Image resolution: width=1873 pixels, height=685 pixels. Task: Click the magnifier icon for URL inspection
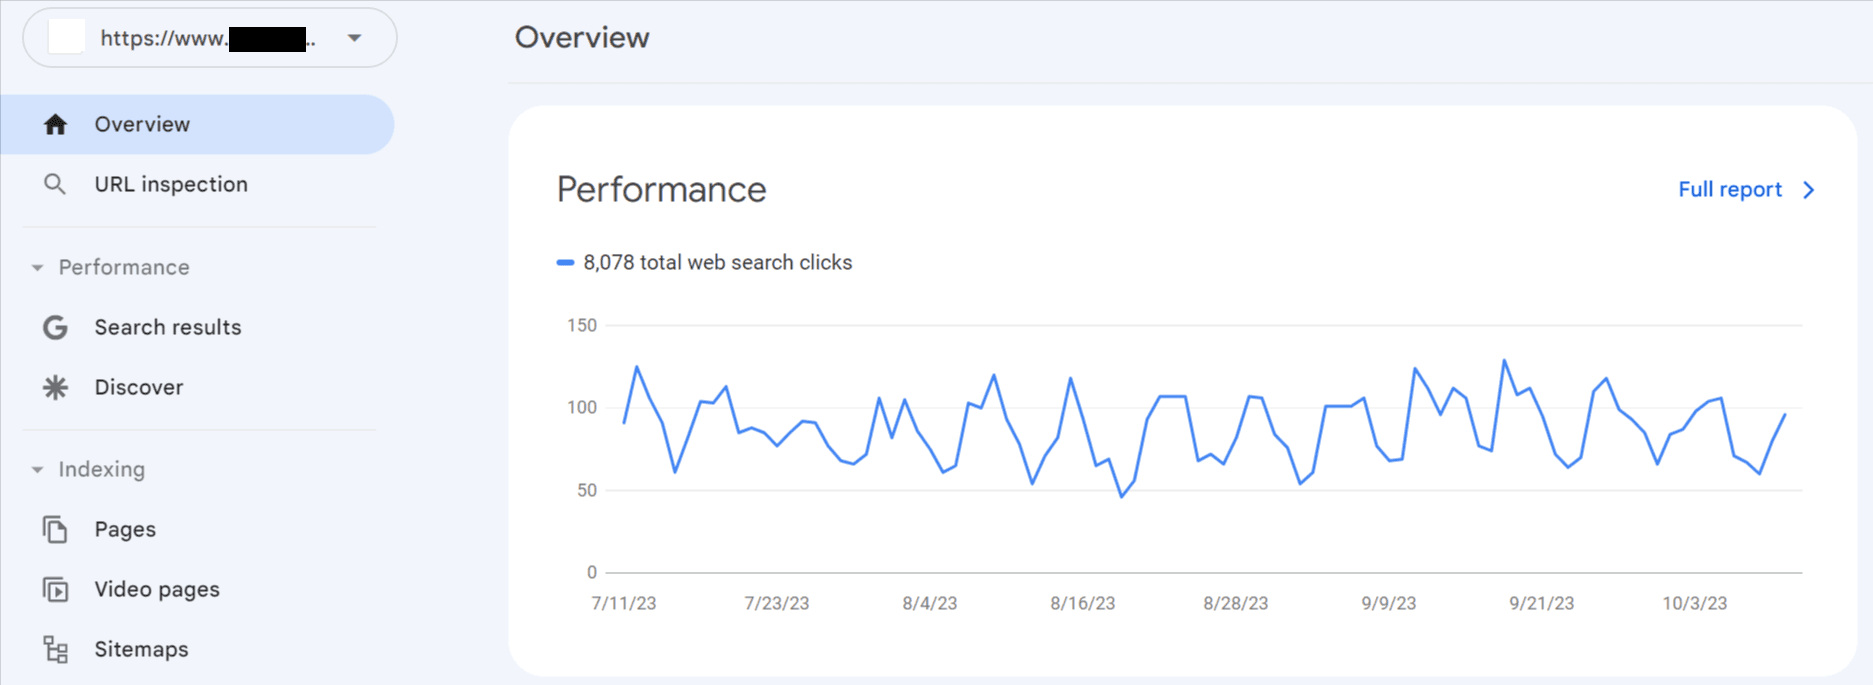click(55, 184)
